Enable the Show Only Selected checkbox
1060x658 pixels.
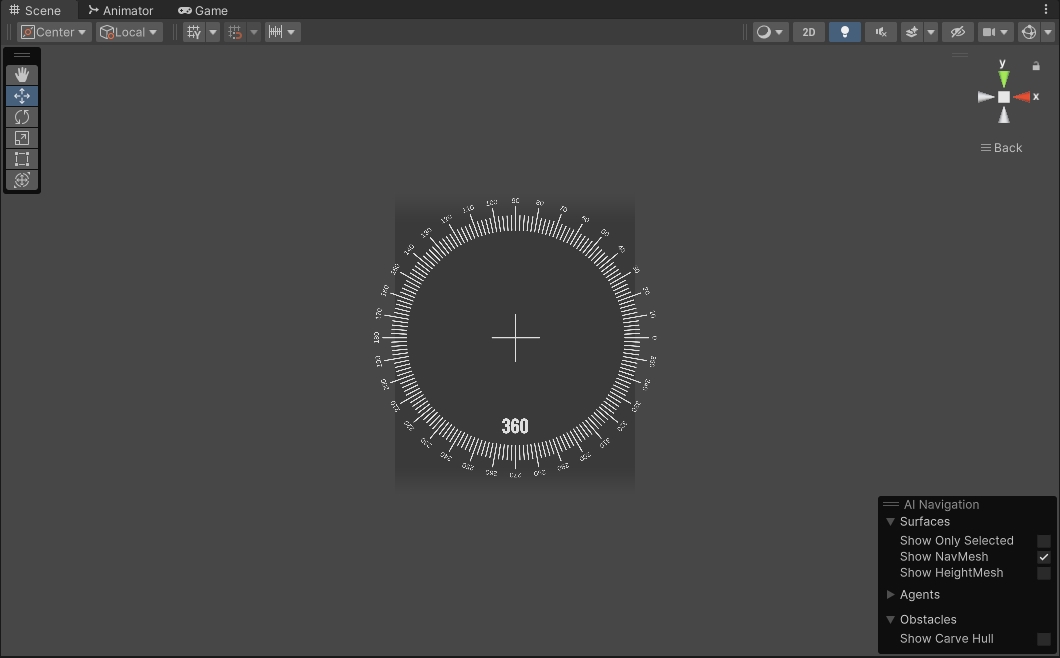point(1043,540)
